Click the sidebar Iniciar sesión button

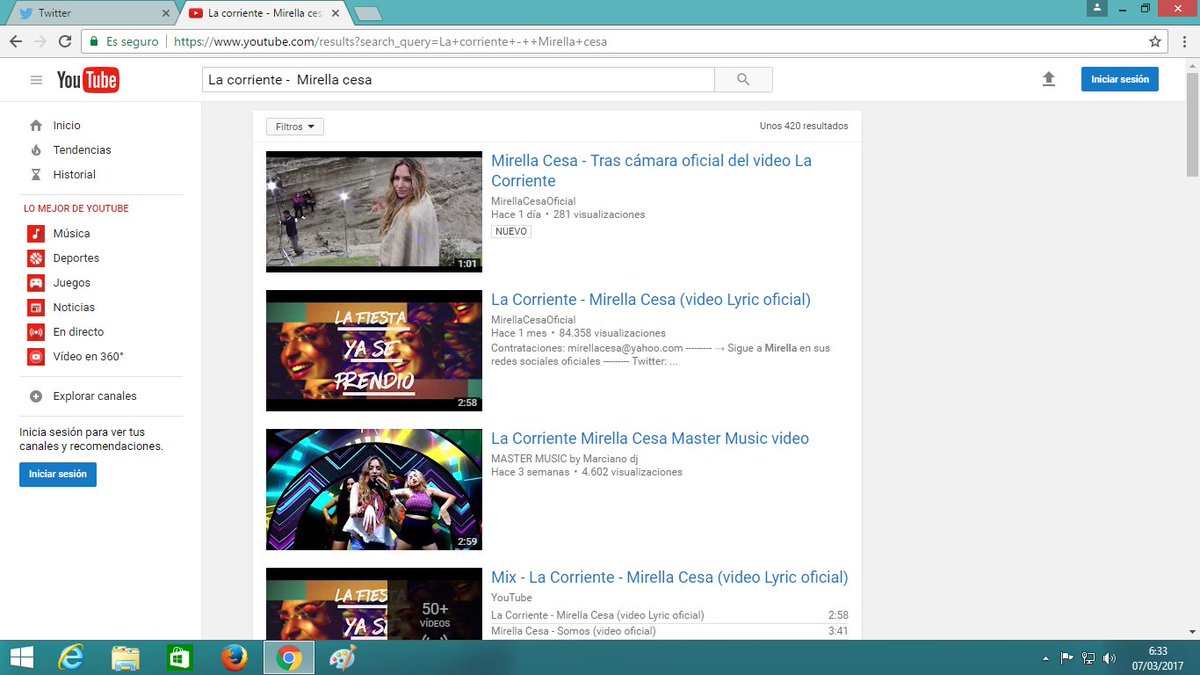(x=58, y=474)
